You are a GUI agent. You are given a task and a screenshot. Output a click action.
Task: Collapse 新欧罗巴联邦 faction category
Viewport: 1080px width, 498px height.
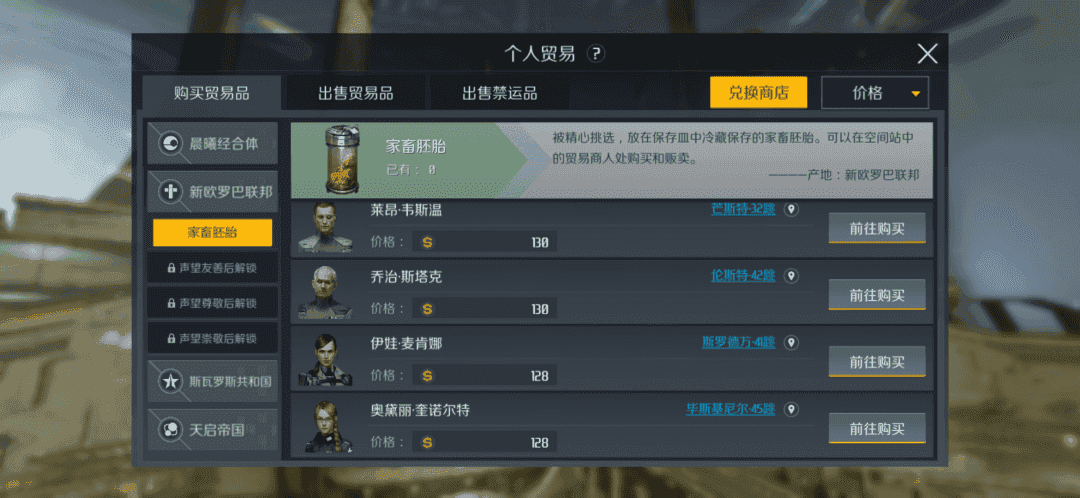213,191
